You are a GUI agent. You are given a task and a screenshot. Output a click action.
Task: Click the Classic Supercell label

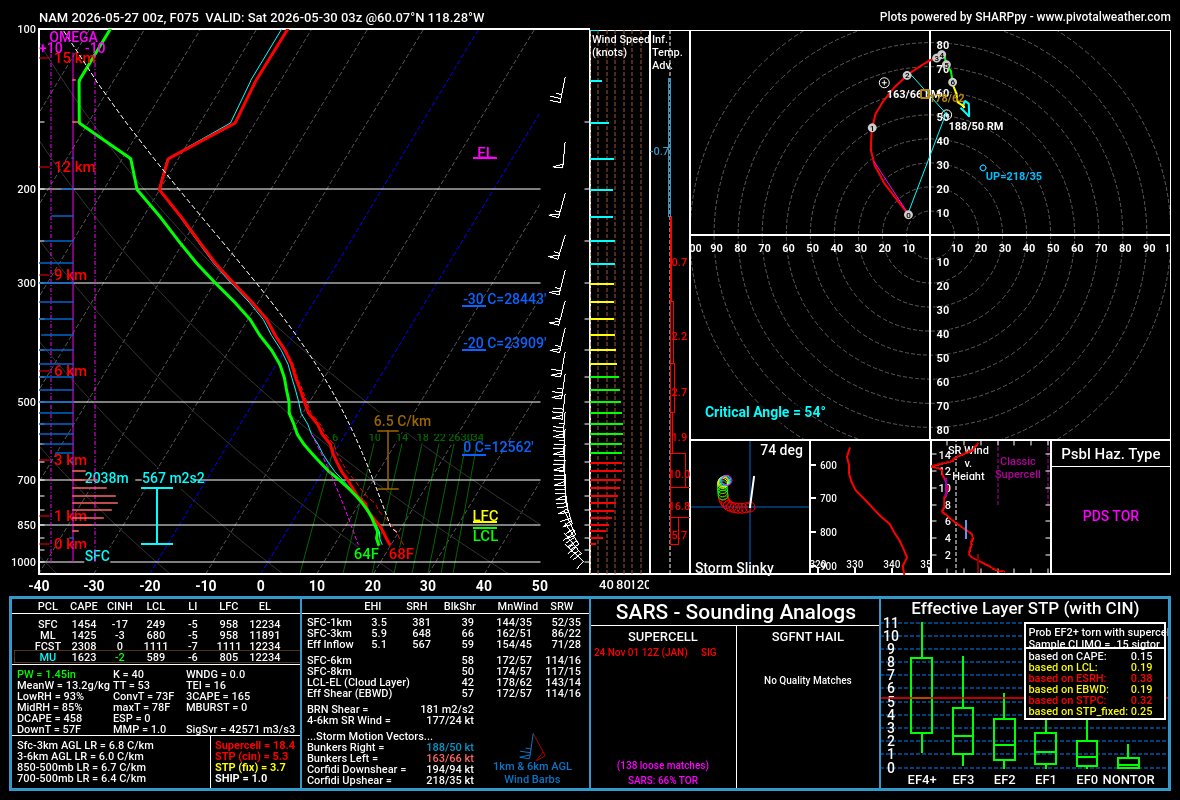click(1017, 467)
